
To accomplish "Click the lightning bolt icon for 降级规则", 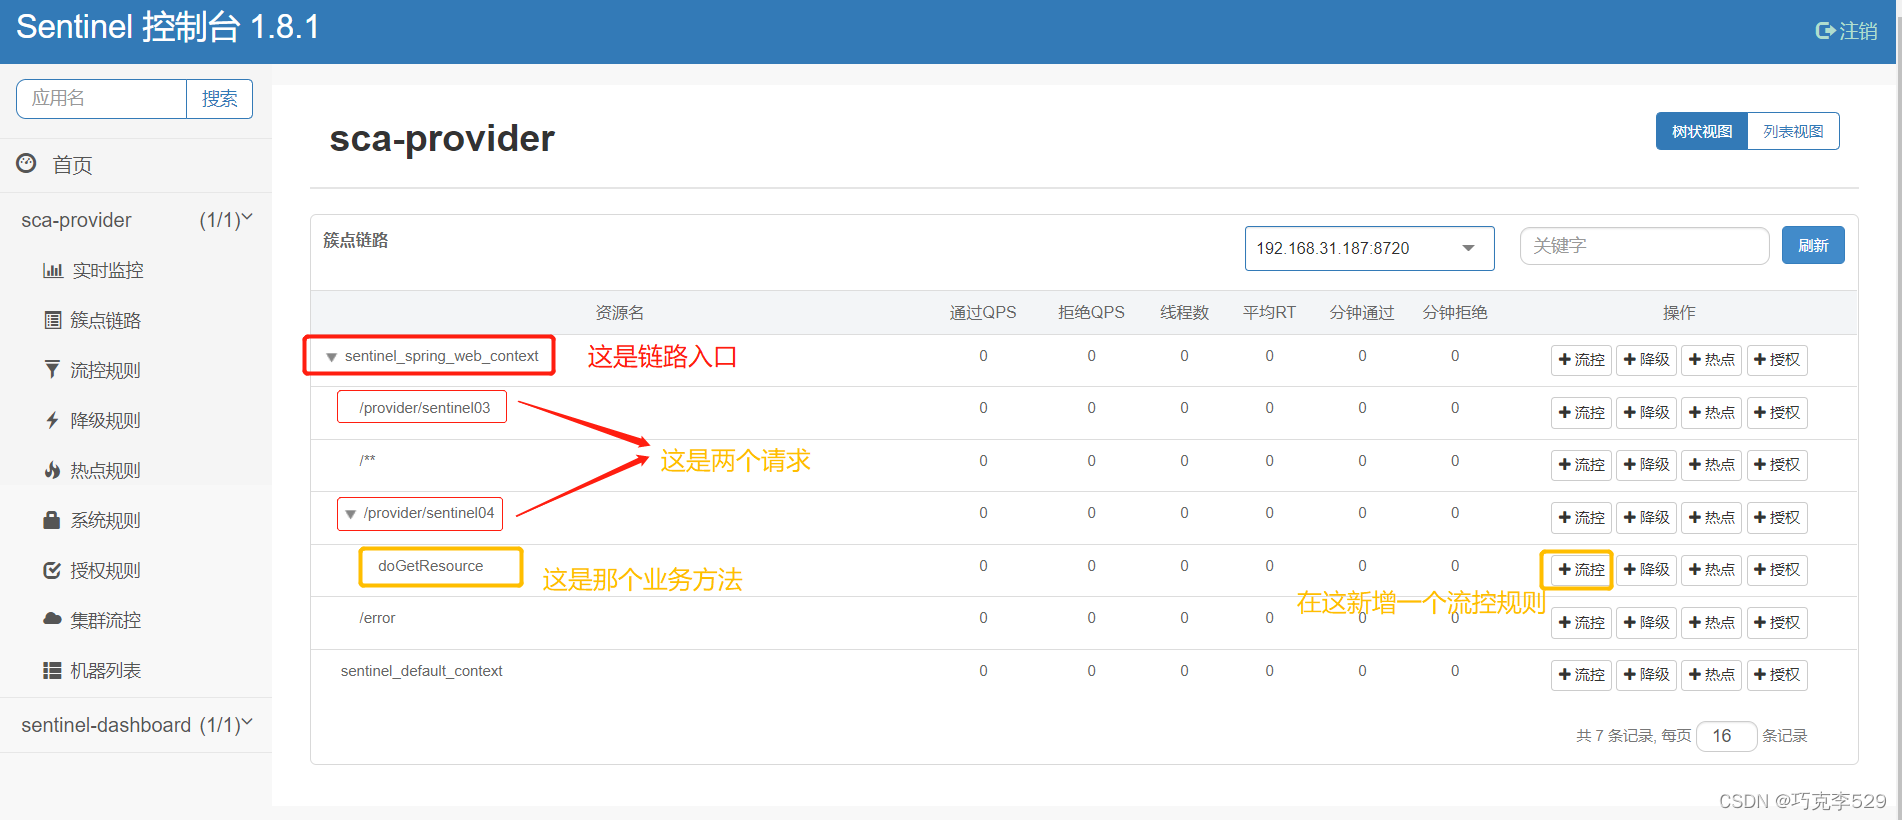I will coord(52,420).
